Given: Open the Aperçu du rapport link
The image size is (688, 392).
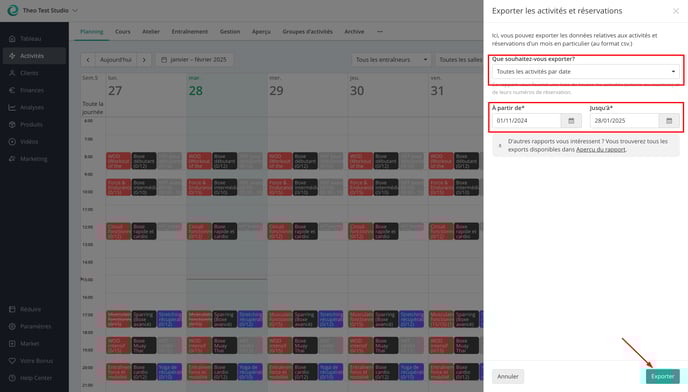Looking at the screenshot, I should pyautogui.click(x=600, y=149).
